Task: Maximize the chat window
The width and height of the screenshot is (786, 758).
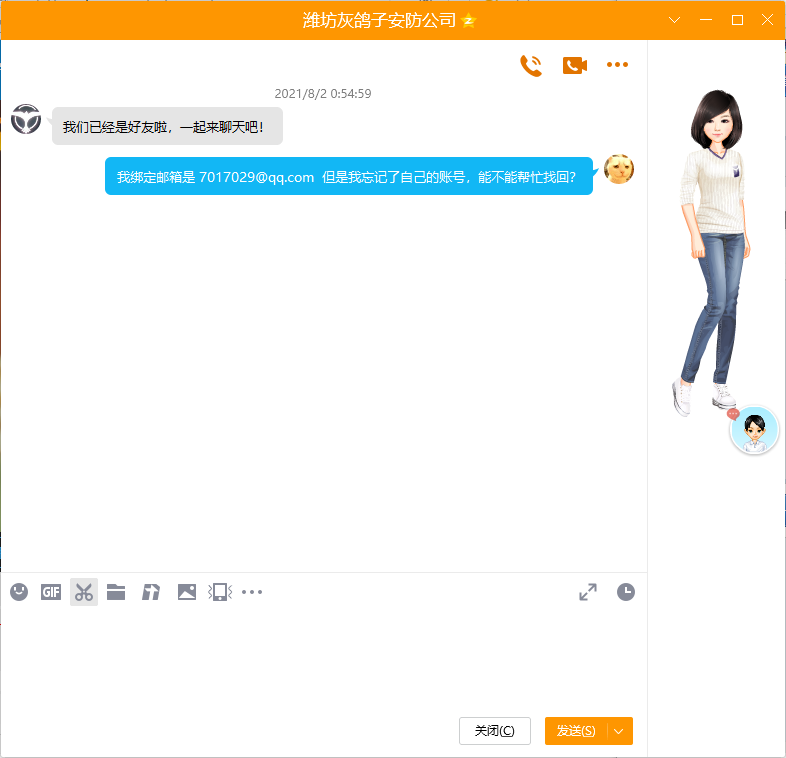Action: click(737, 20)
